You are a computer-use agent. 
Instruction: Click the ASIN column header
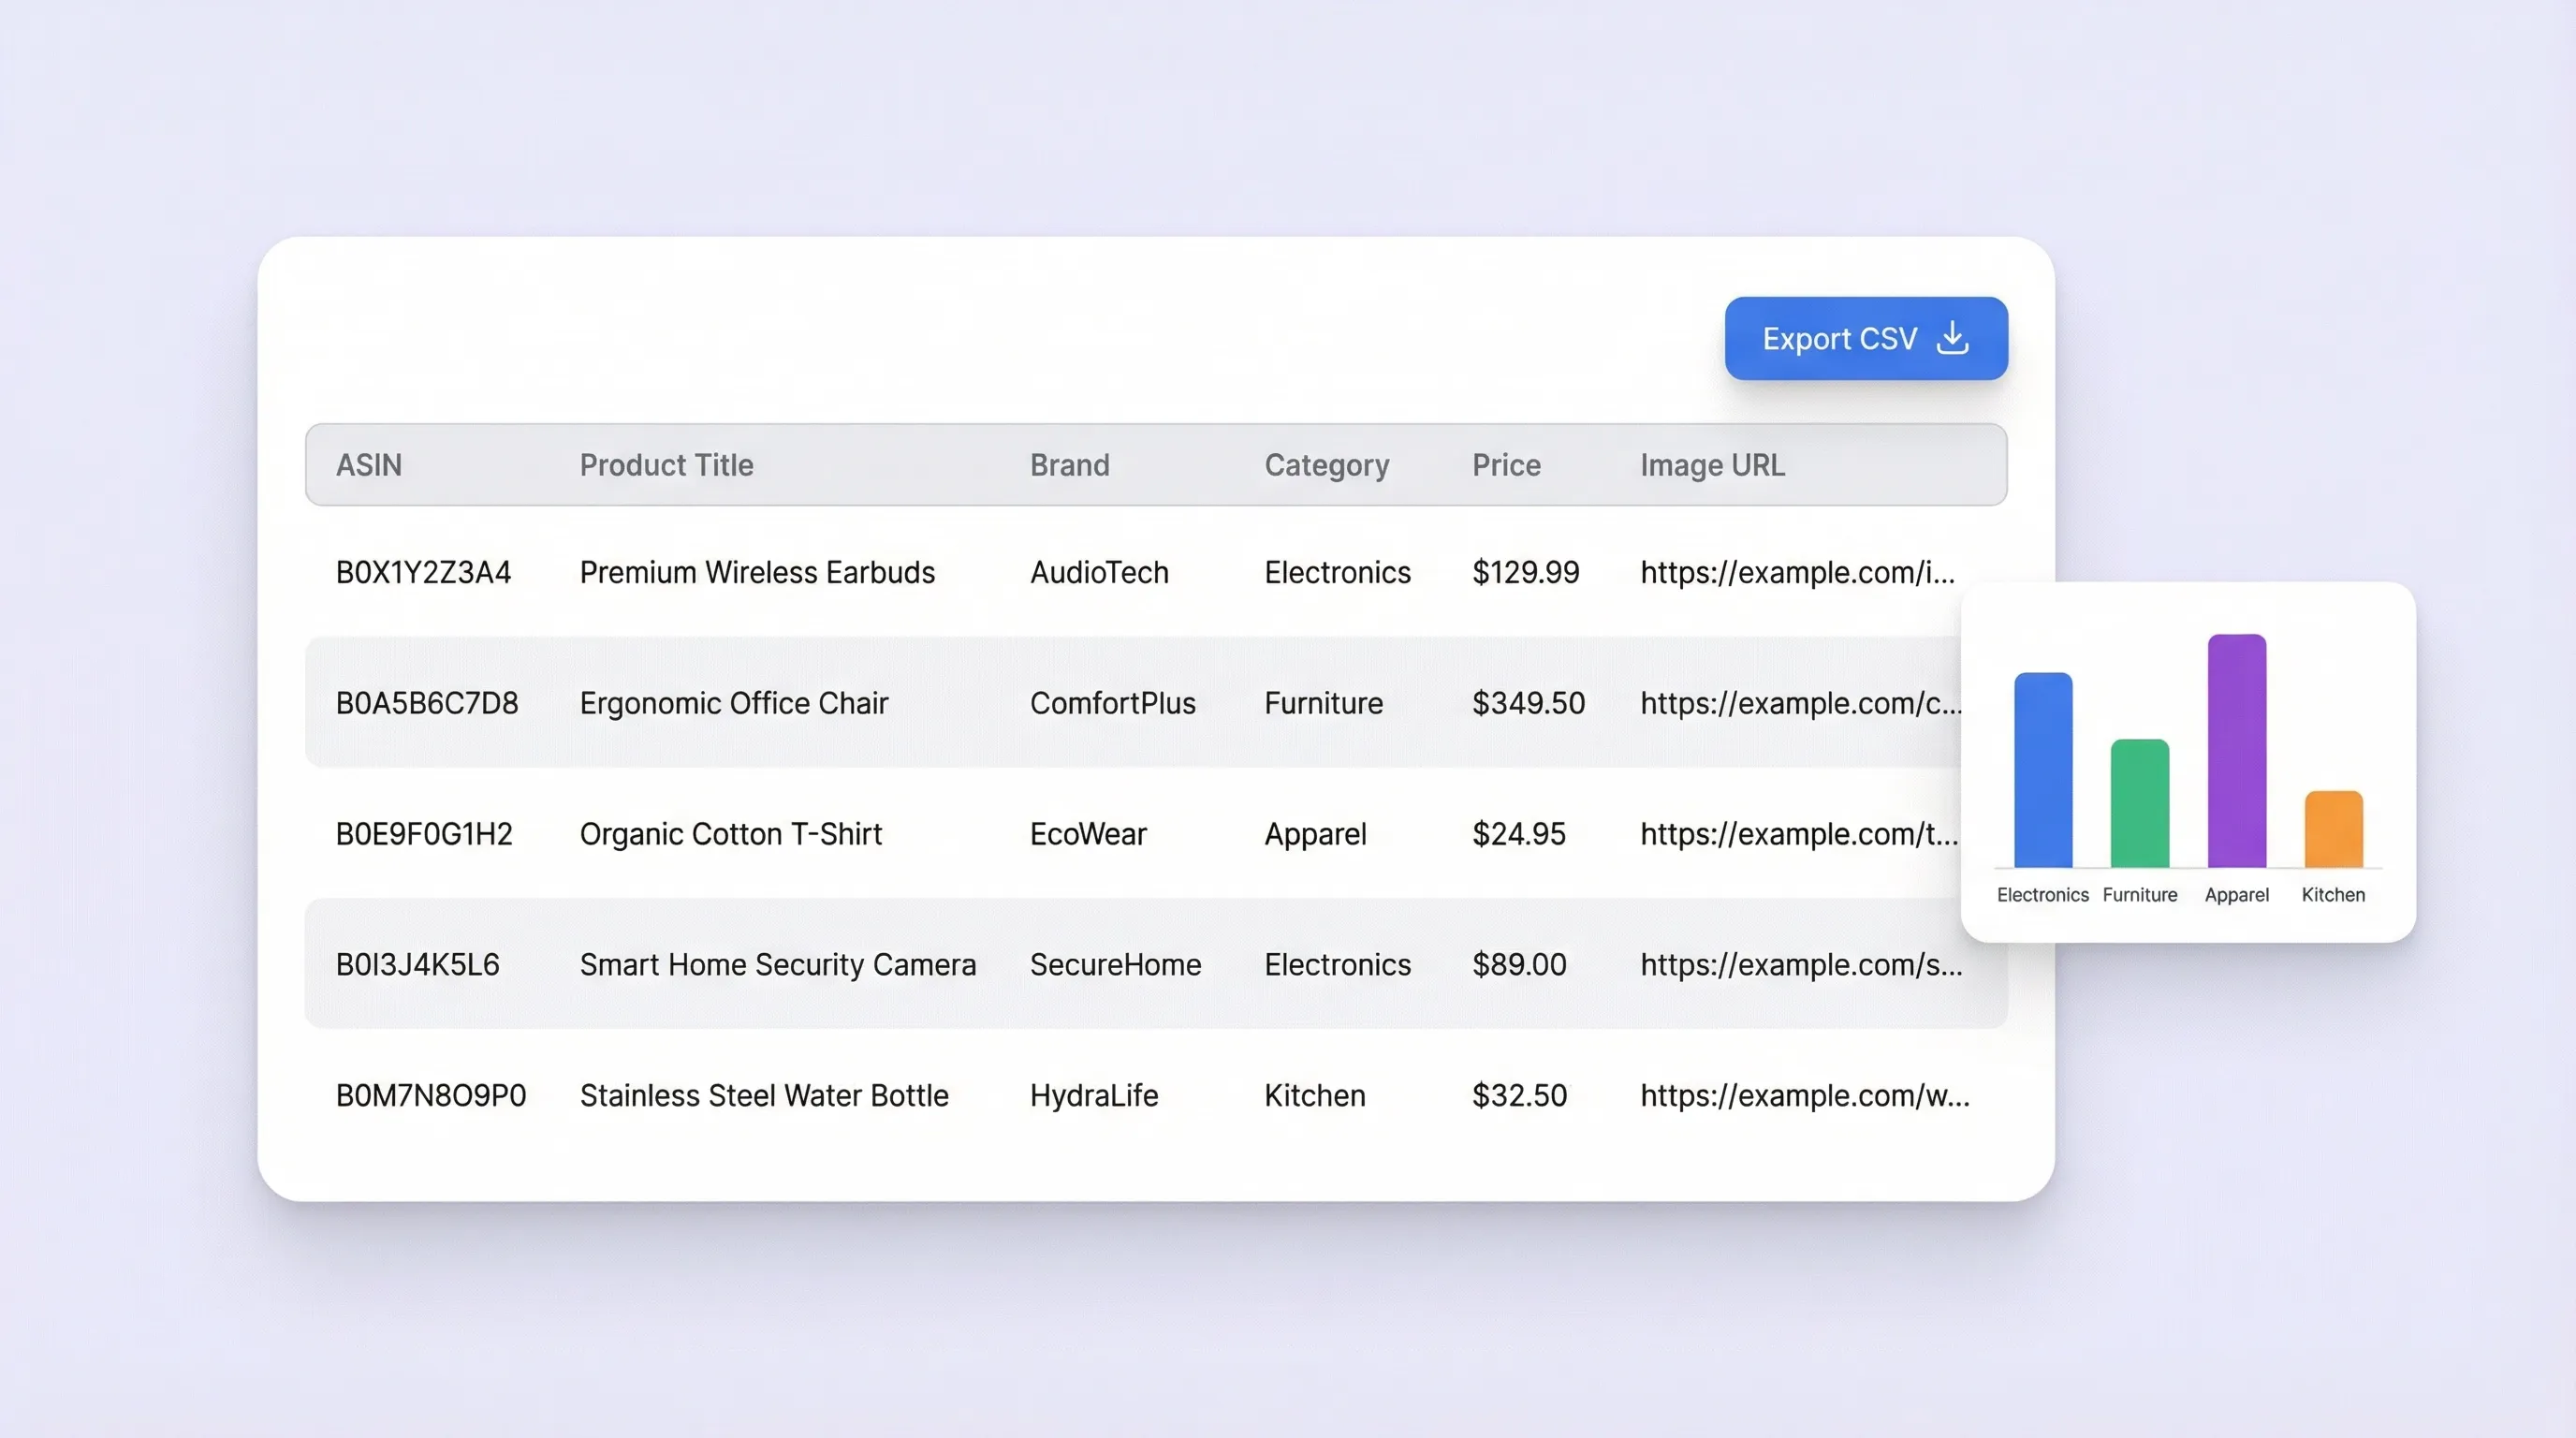click(x=368, y=465)
